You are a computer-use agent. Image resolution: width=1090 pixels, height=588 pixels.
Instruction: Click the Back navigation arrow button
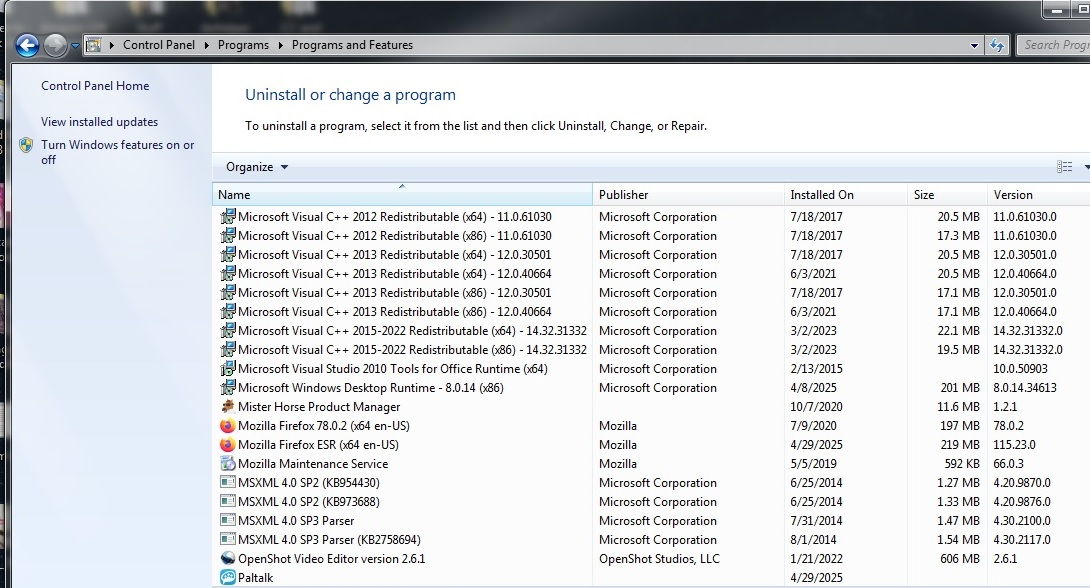tap(27, 46)
